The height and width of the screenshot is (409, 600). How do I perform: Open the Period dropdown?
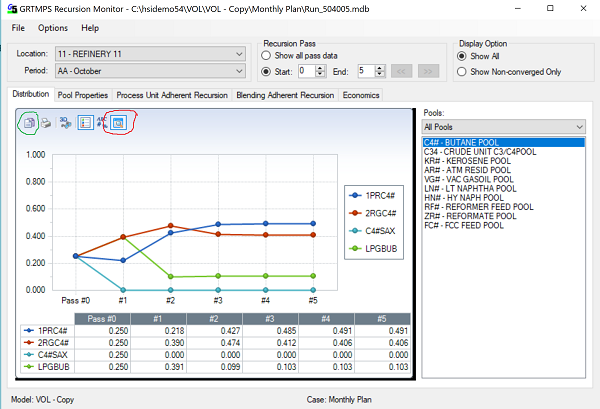pos(238,71)
